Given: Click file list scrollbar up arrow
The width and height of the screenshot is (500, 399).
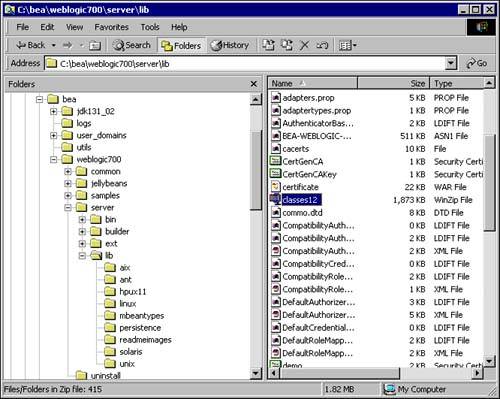Looking at the screenshot, I should coord(489,83).
